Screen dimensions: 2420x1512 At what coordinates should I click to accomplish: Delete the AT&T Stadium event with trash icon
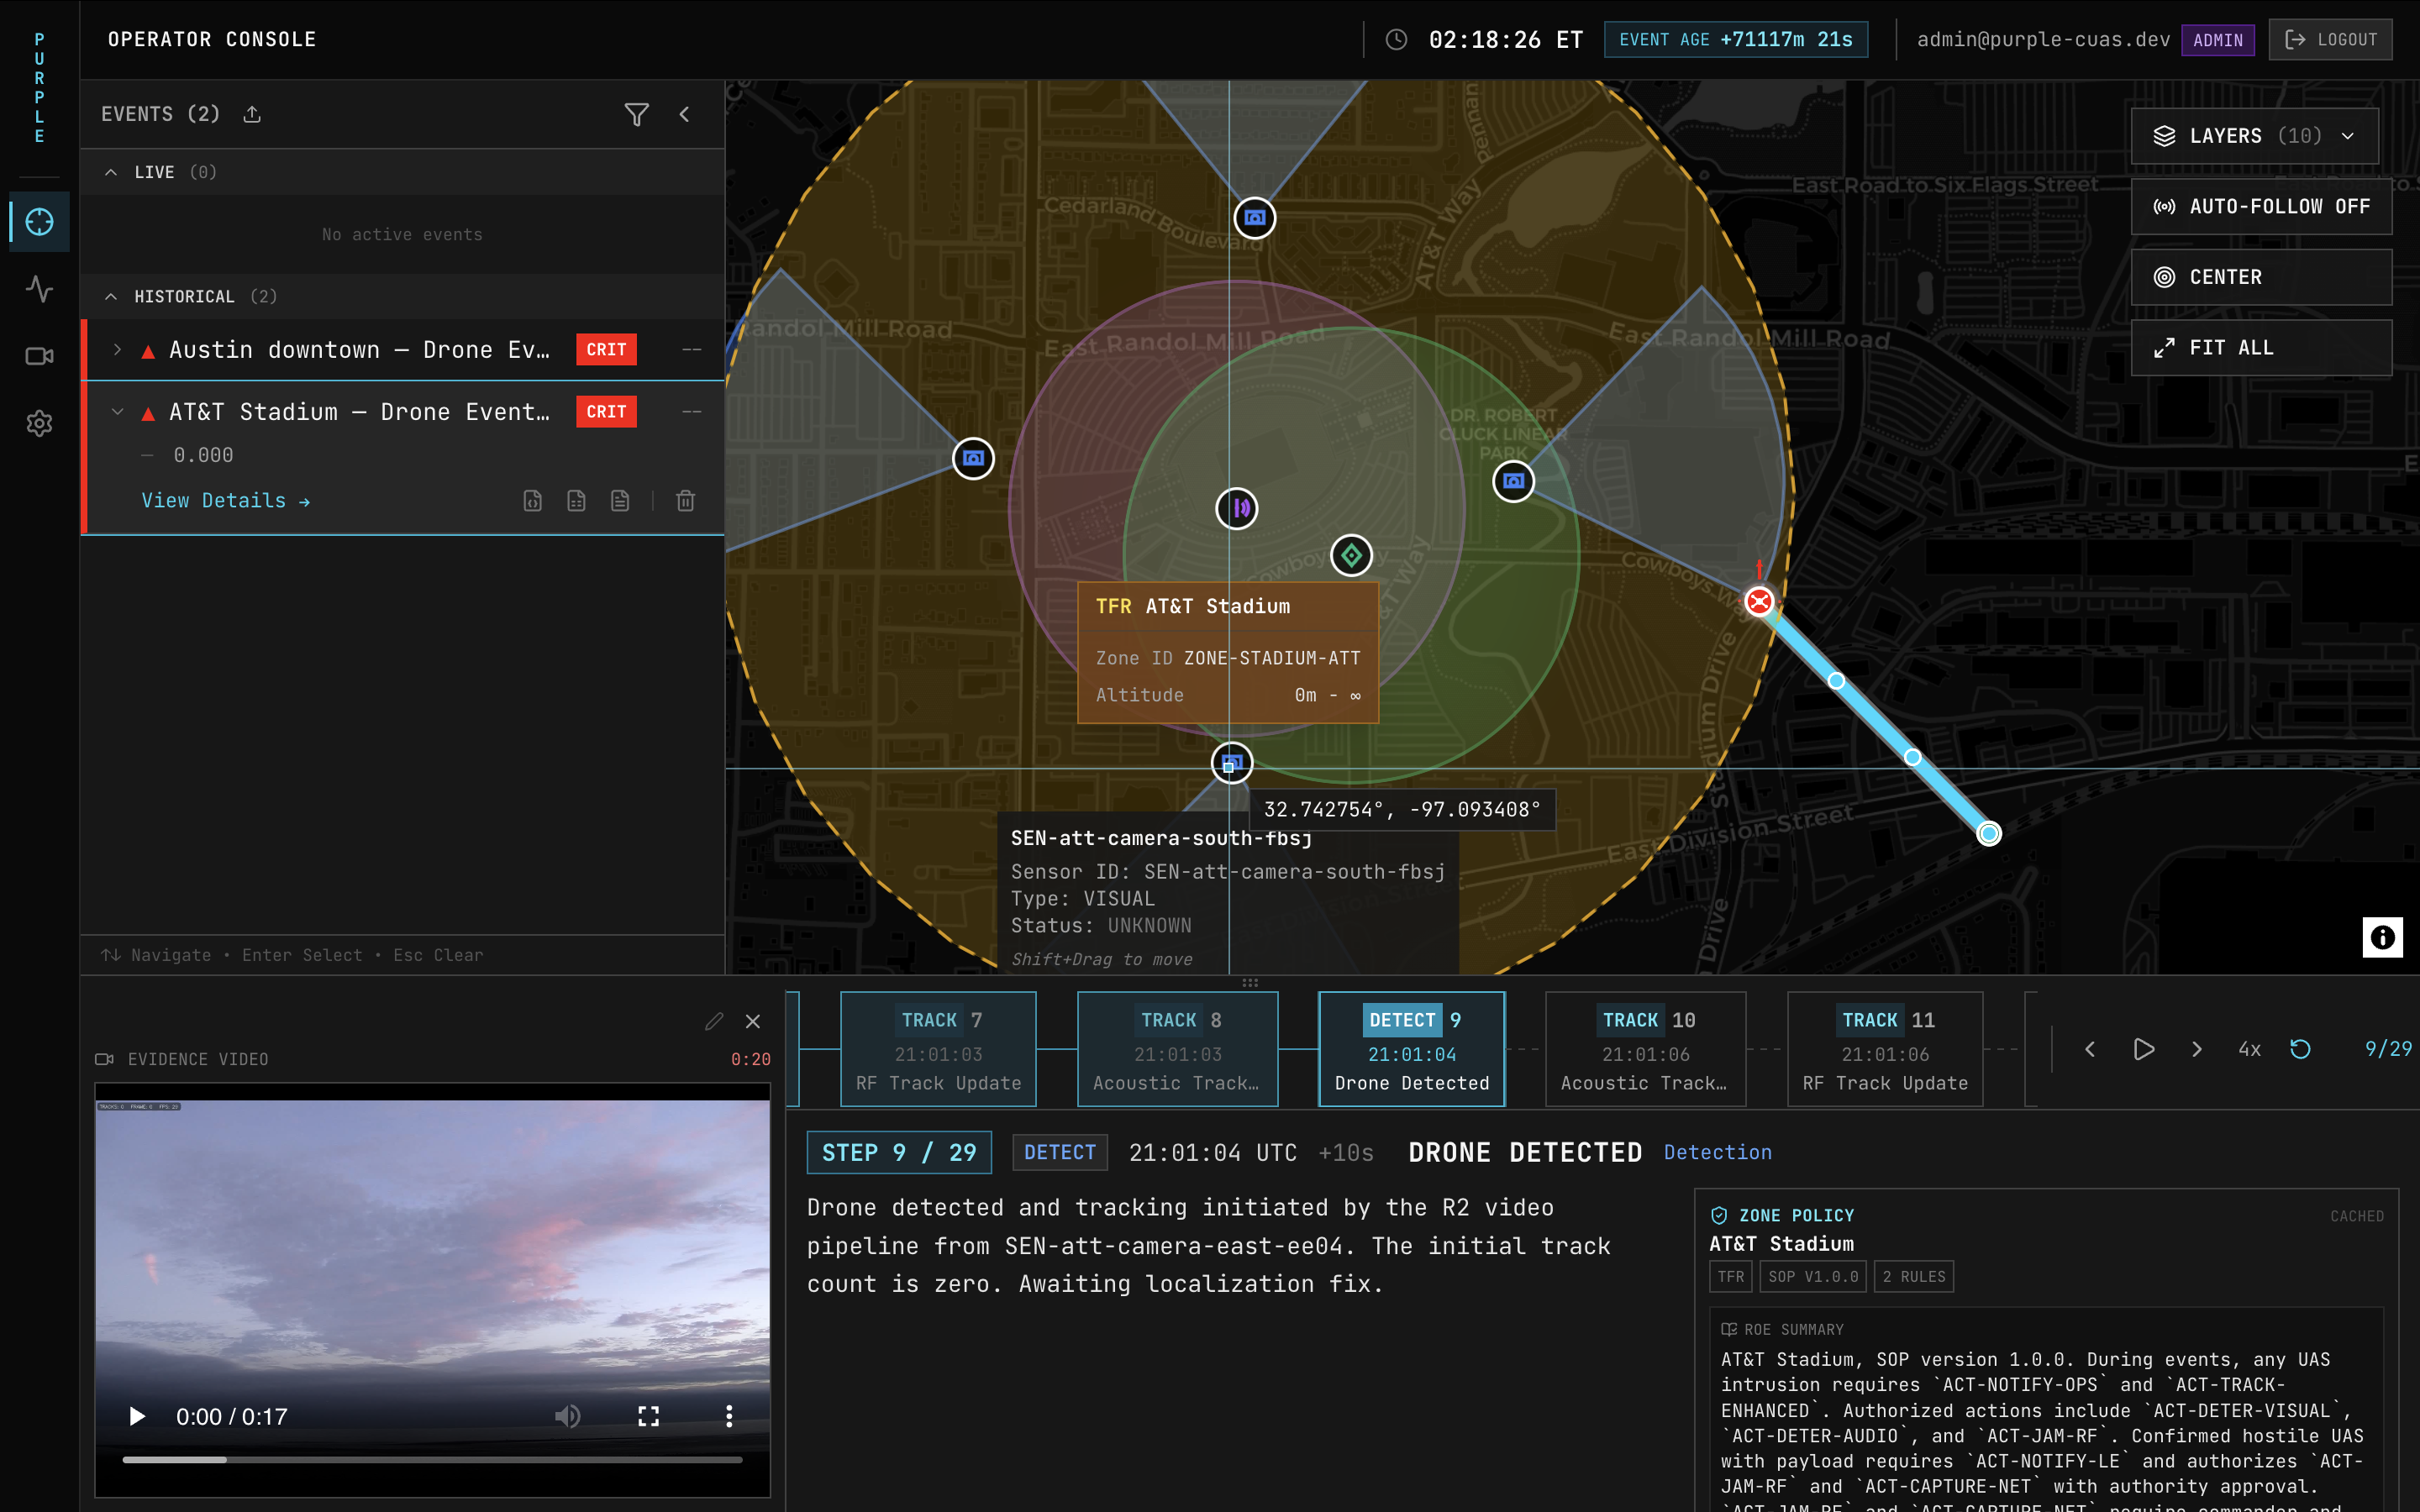[686, 500]
